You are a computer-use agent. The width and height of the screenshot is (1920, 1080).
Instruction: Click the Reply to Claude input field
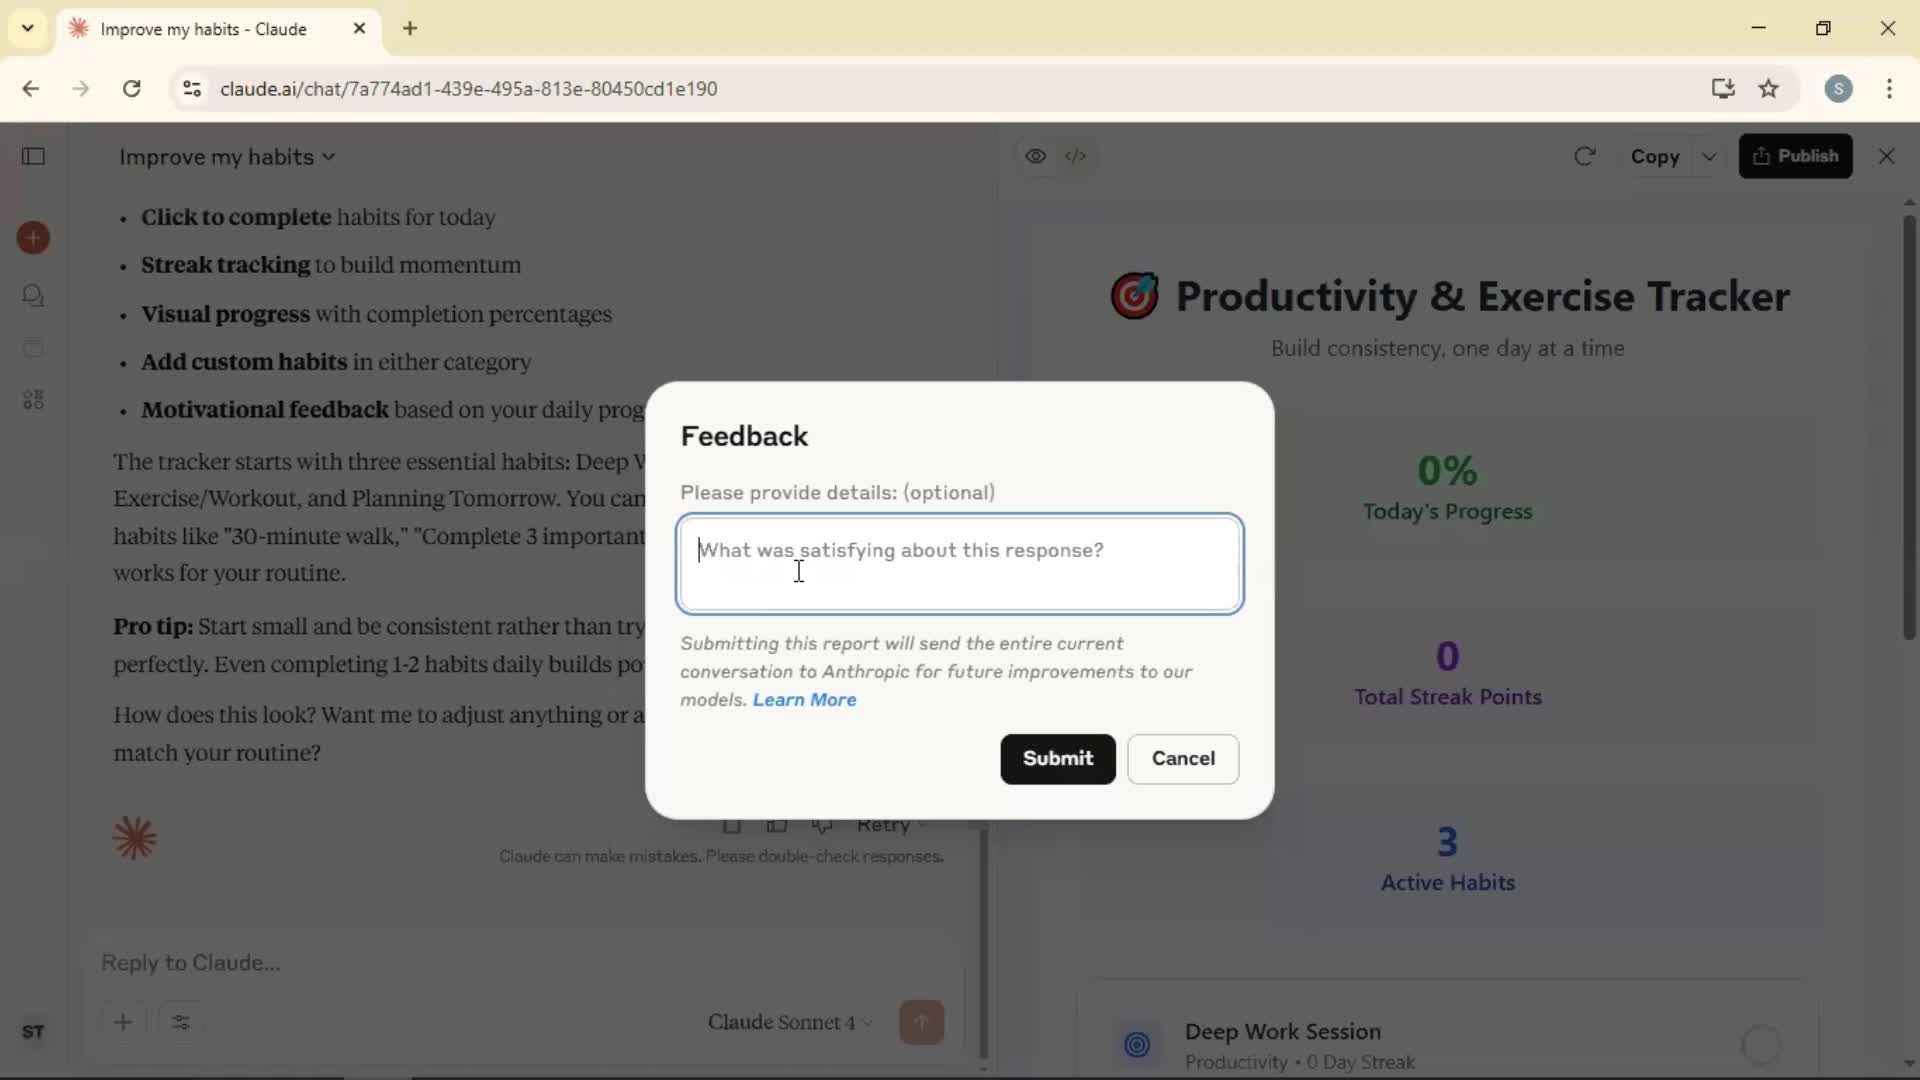520,963
